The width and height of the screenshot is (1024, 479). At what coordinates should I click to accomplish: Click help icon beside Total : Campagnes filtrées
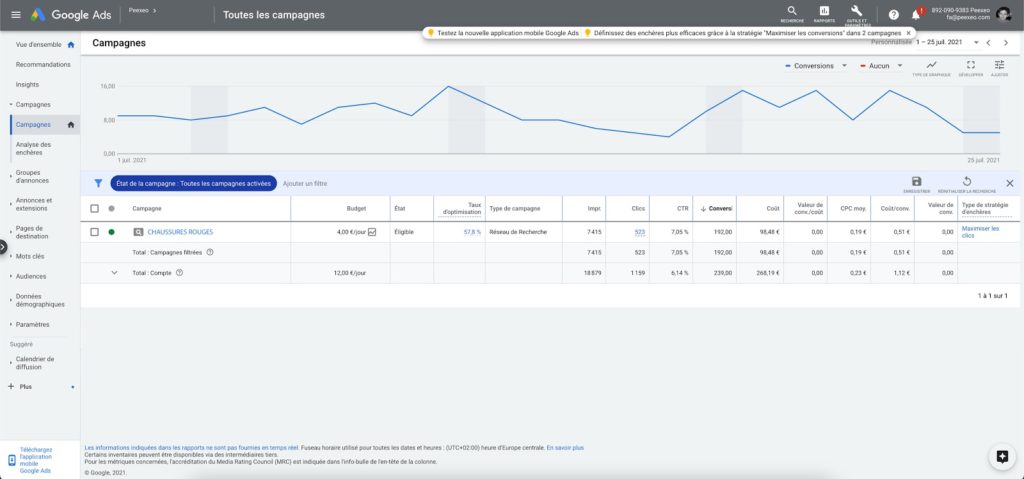coord(210,252)
